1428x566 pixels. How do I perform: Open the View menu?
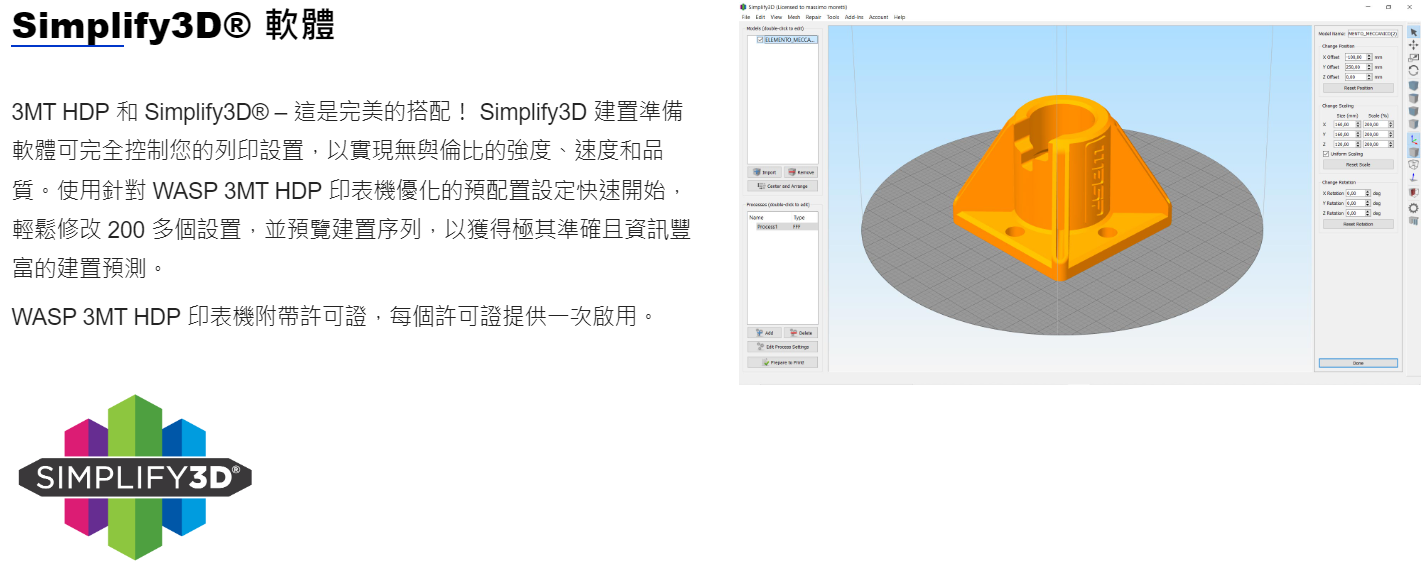(x=776, y=17)
